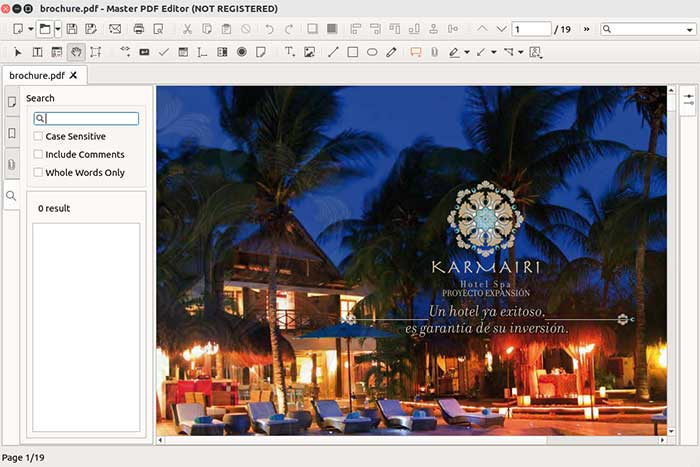Viewport: 700px width, 467px height.
Task: Click the '0 result' text
Action: (x=54, y=208)
